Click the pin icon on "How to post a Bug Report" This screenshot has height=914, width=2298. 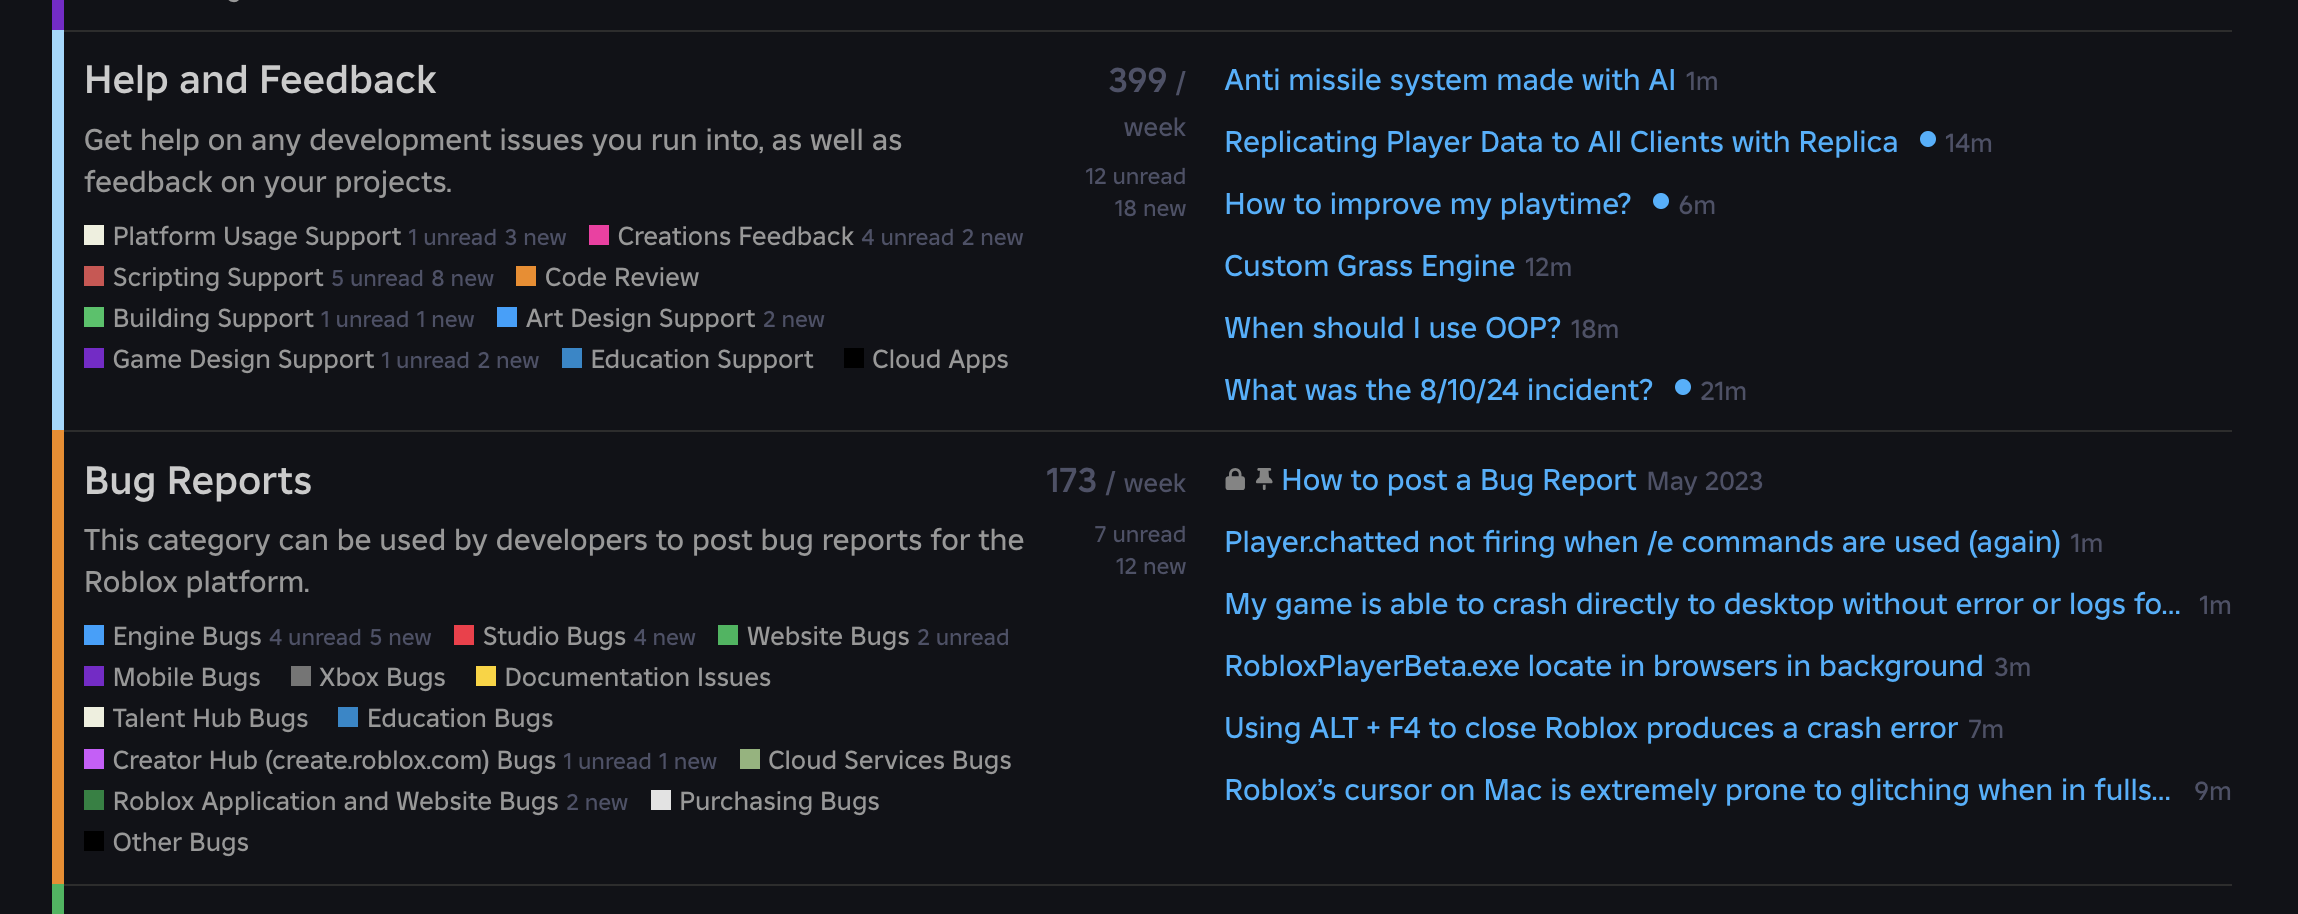click(1263, 480)
